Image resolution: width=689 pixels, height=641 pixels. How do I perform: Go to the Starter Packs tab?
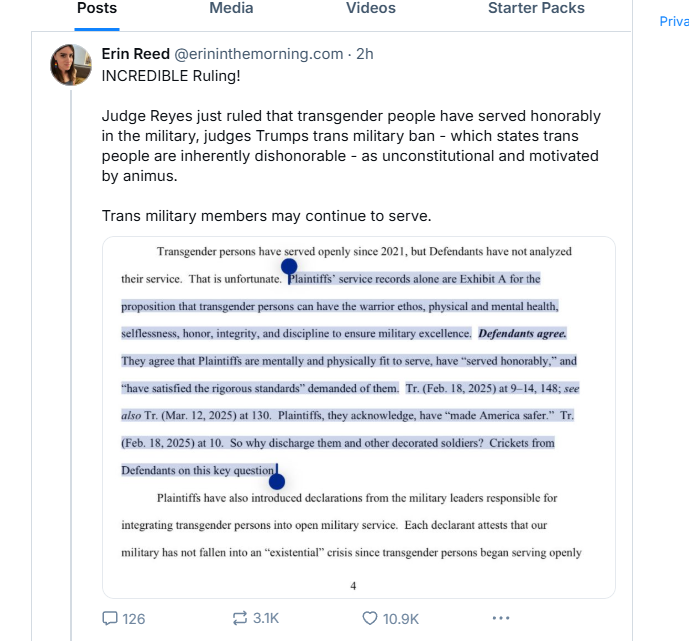[536, 9]
